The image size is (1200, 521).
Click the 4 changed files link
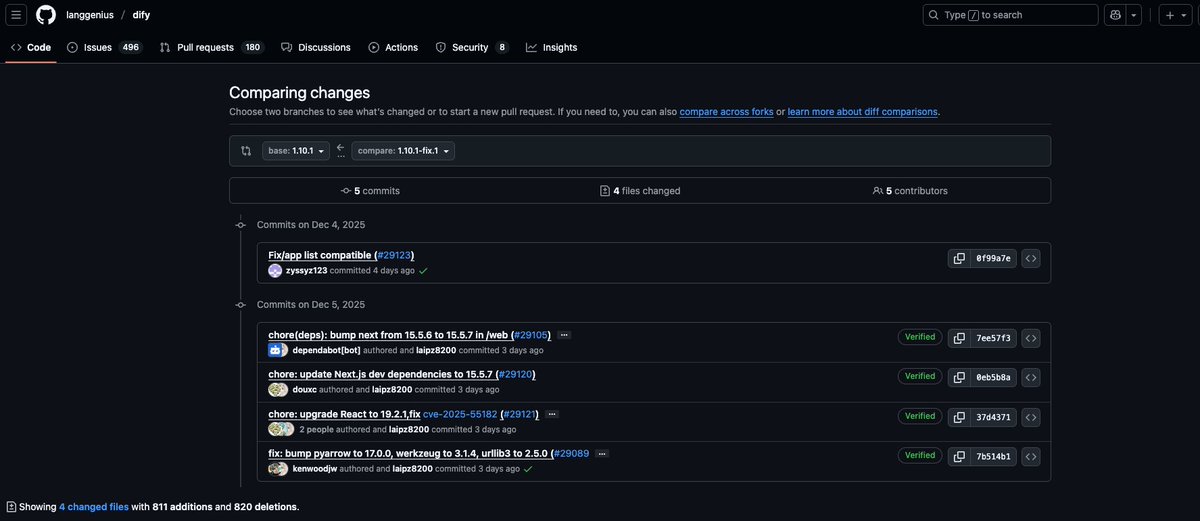[94, 507]
